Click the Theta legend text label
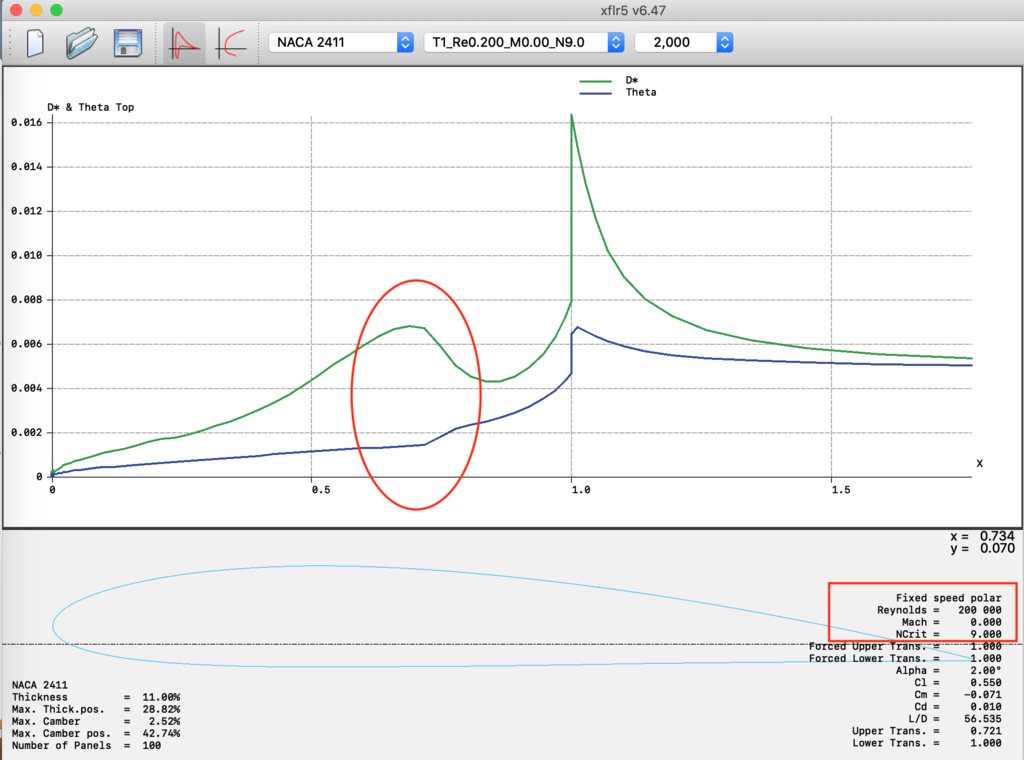 [x=640, y=92]
